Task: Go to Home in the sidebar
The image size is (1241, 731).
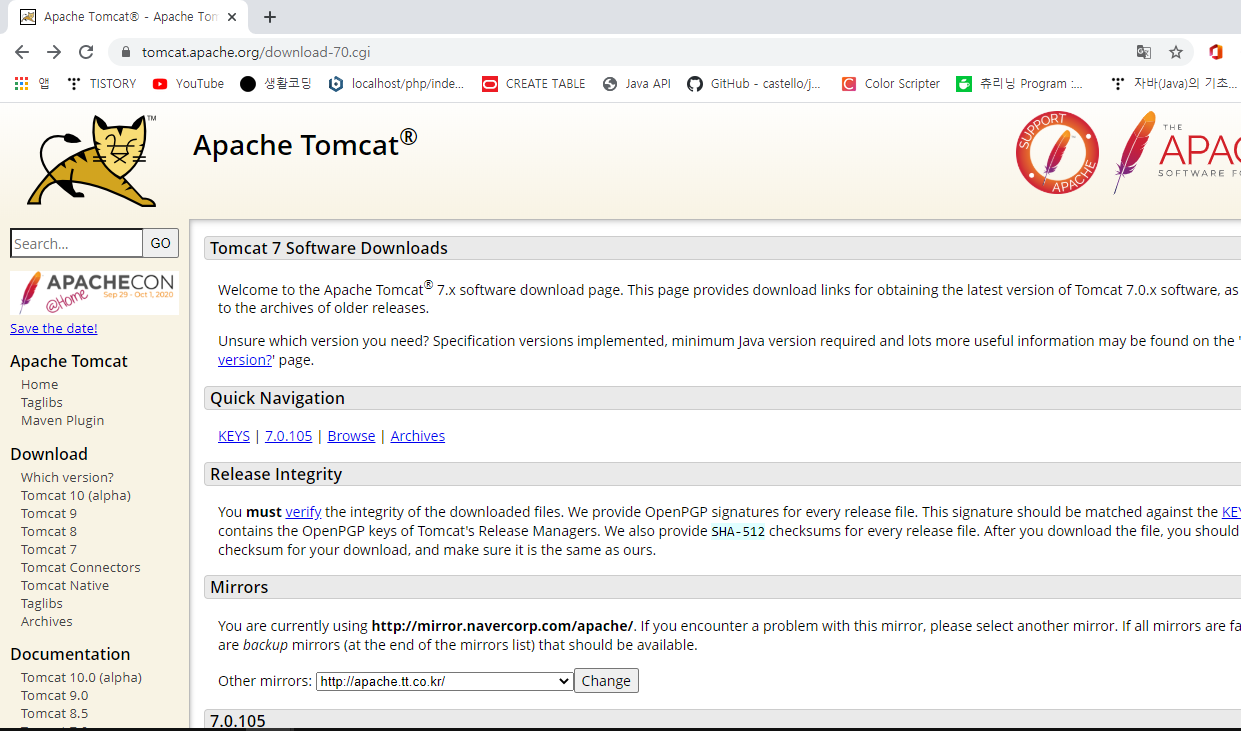Action: (40, 385)
